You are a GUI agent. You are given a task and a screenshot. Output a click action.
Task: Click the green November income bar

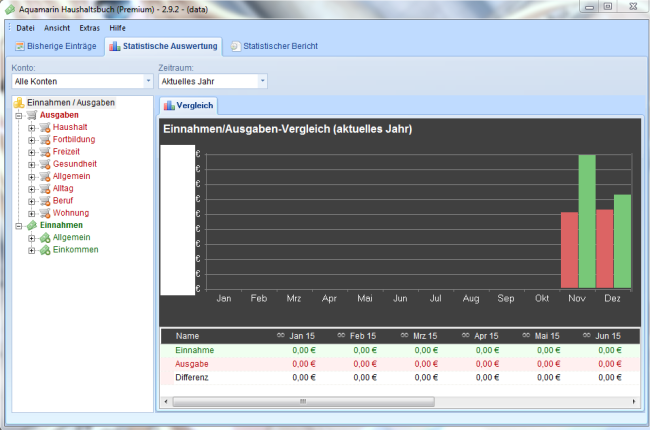[587, 221]
